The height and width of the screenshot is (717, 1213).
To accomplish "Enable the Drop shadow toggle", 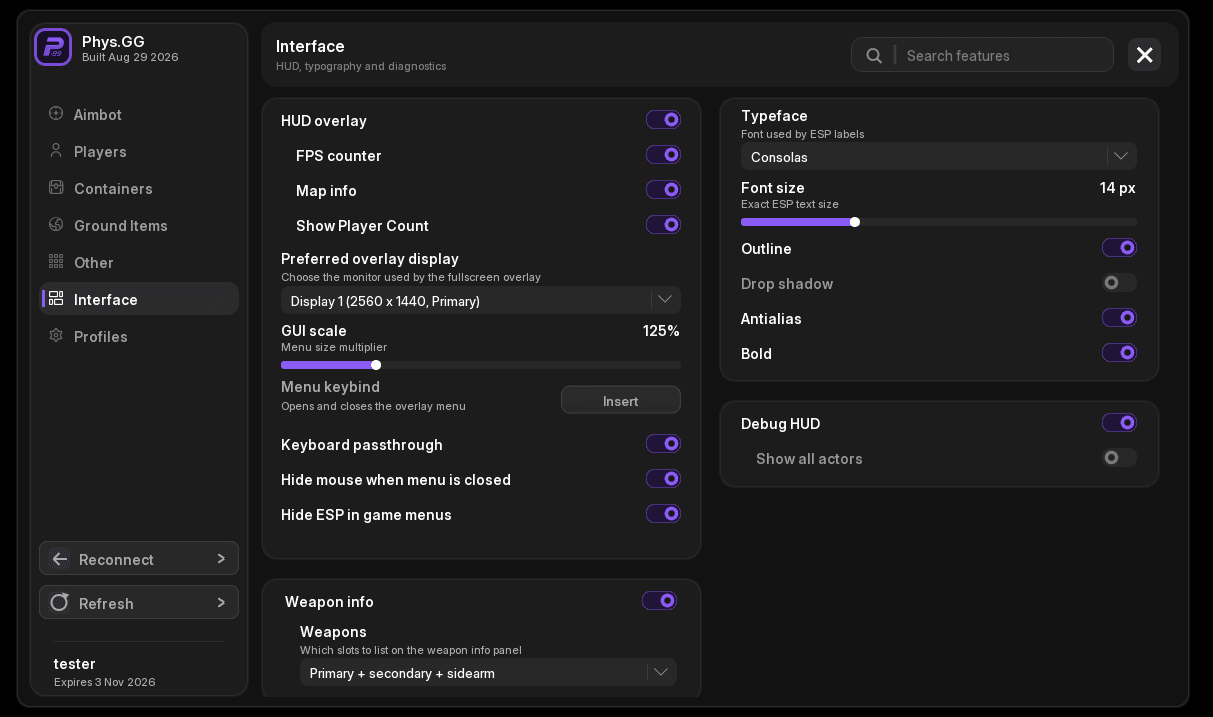I will pyautogui.click(x=1119, y=283).
